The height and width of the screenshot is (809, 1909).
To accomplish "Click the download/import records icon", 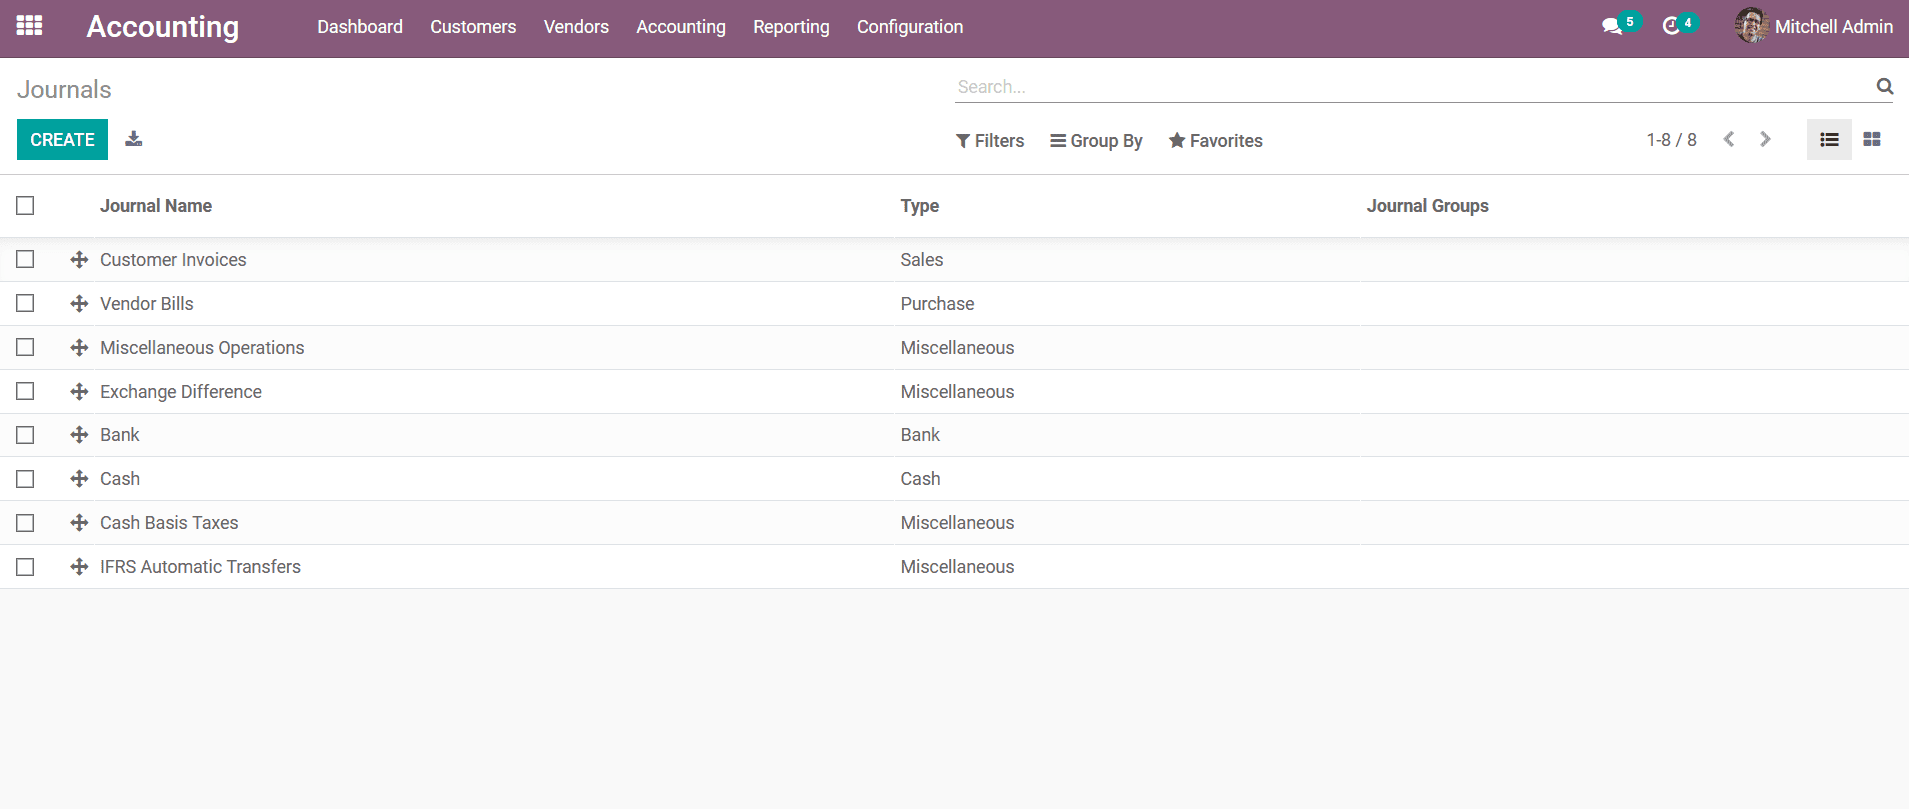I will click(x=134, y=139).
